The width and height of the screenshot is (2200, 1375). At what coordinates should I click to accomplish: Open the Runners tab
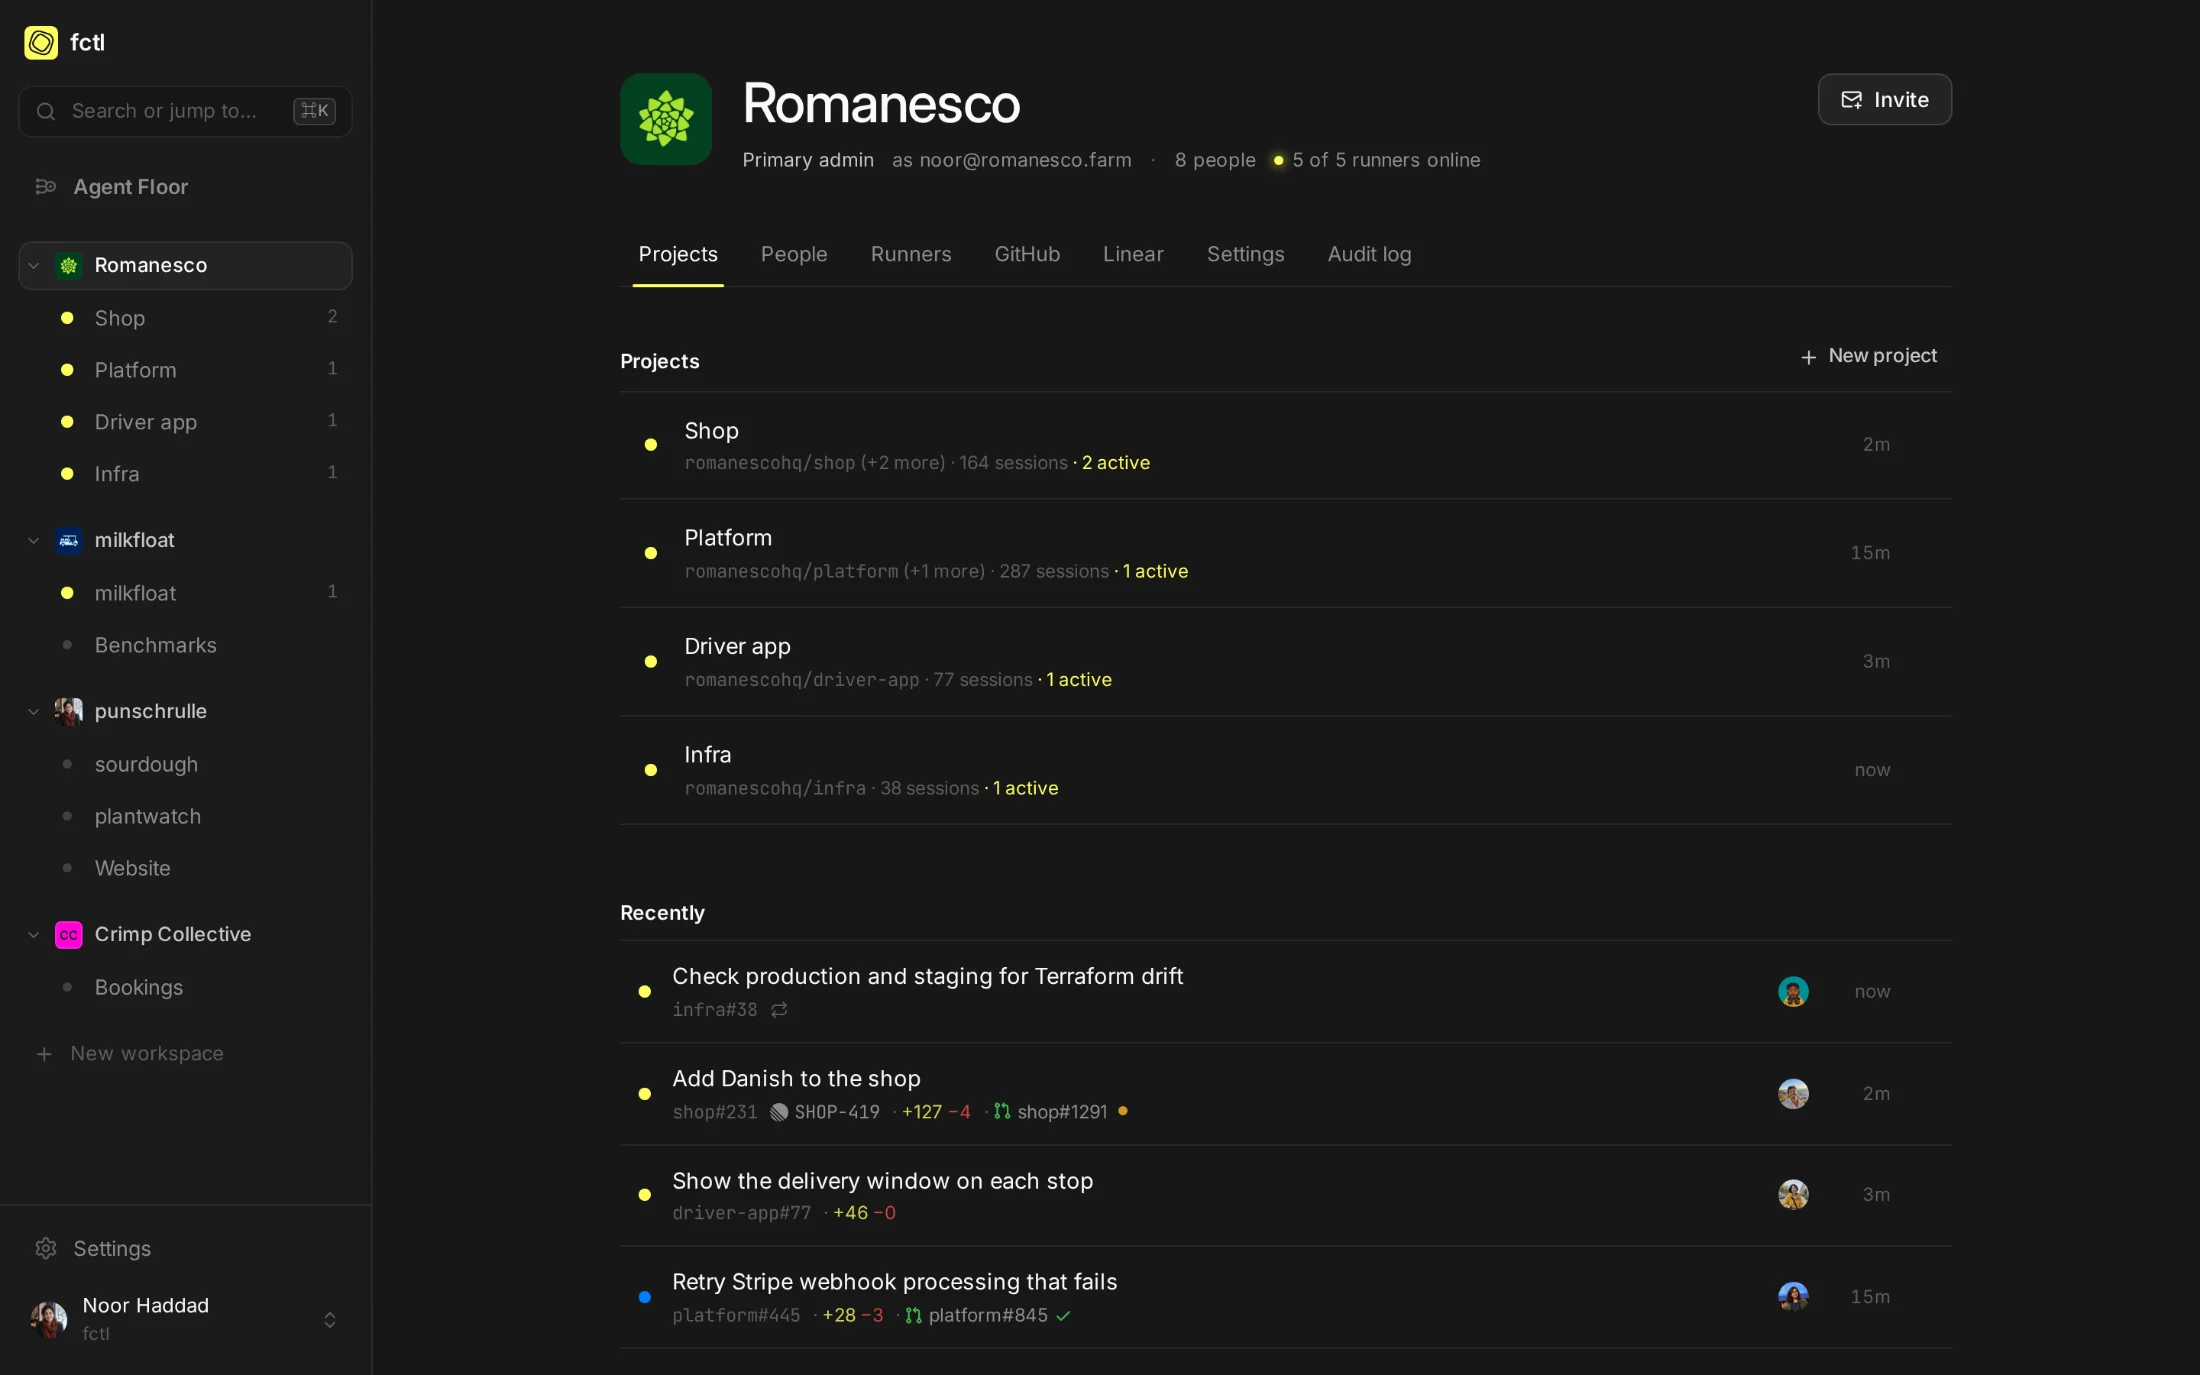[911, 255]
